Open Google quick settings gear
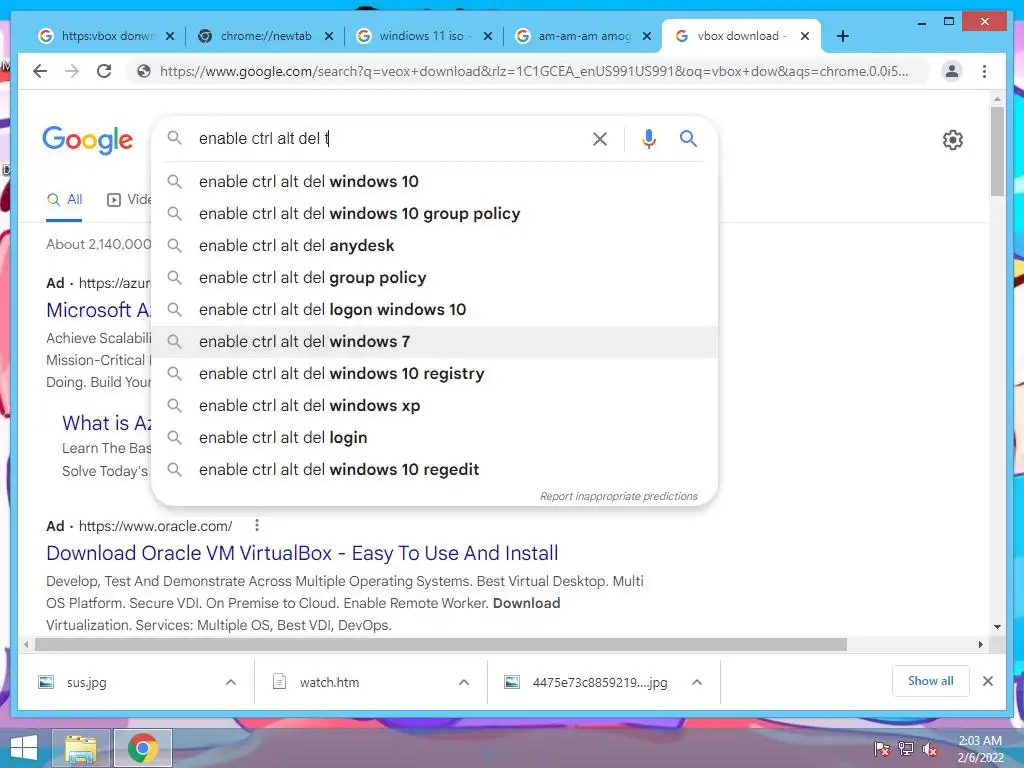 pos(952,140)
